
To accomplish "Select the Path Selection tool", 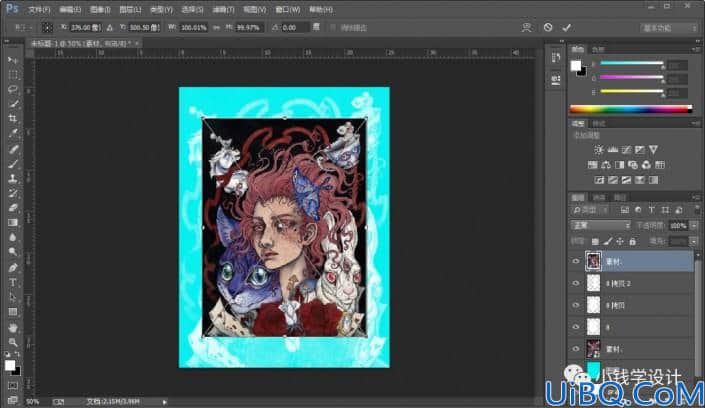I will 13,297.
